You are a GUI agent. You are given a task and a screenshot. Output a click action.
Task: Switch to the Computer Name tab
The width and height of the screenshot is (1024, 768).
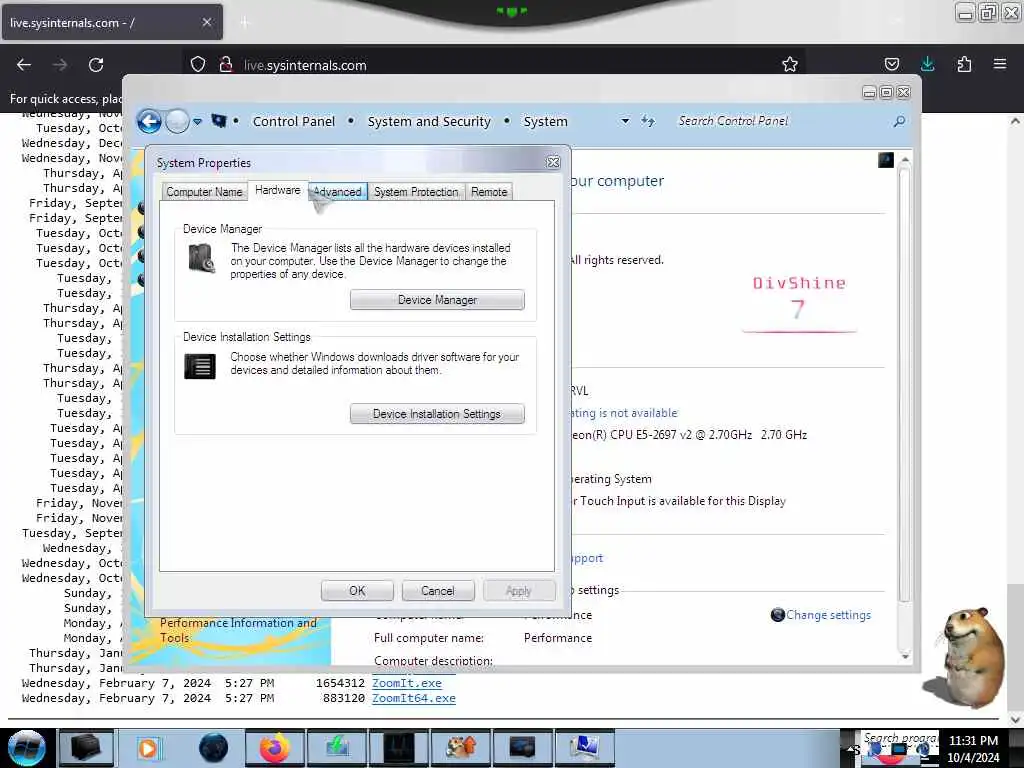[204, 191]
